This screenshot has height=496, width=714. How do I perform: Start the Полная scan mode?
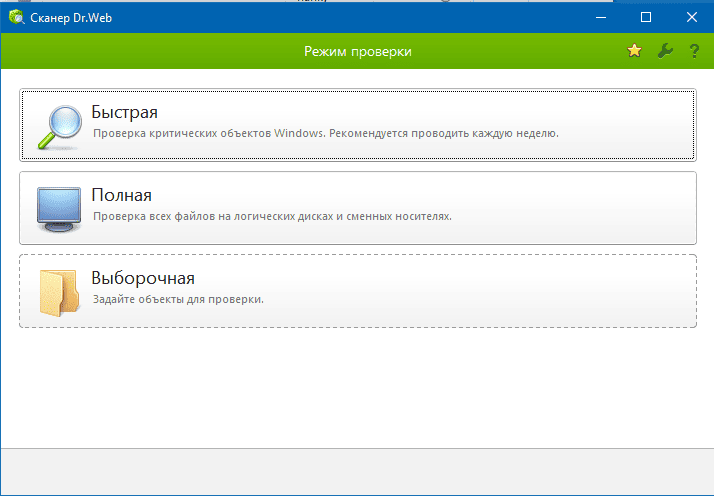358,208
